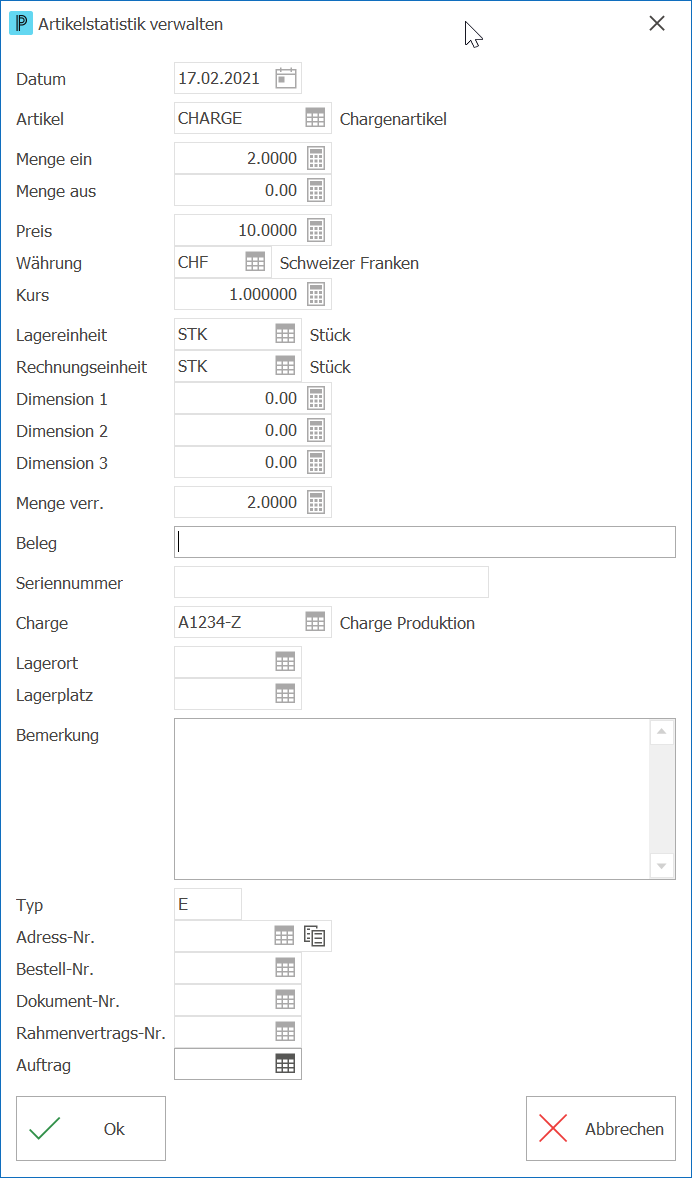Click the 'Charge Produktion' description text
The image size is (692, 1178).
(407, 623)
